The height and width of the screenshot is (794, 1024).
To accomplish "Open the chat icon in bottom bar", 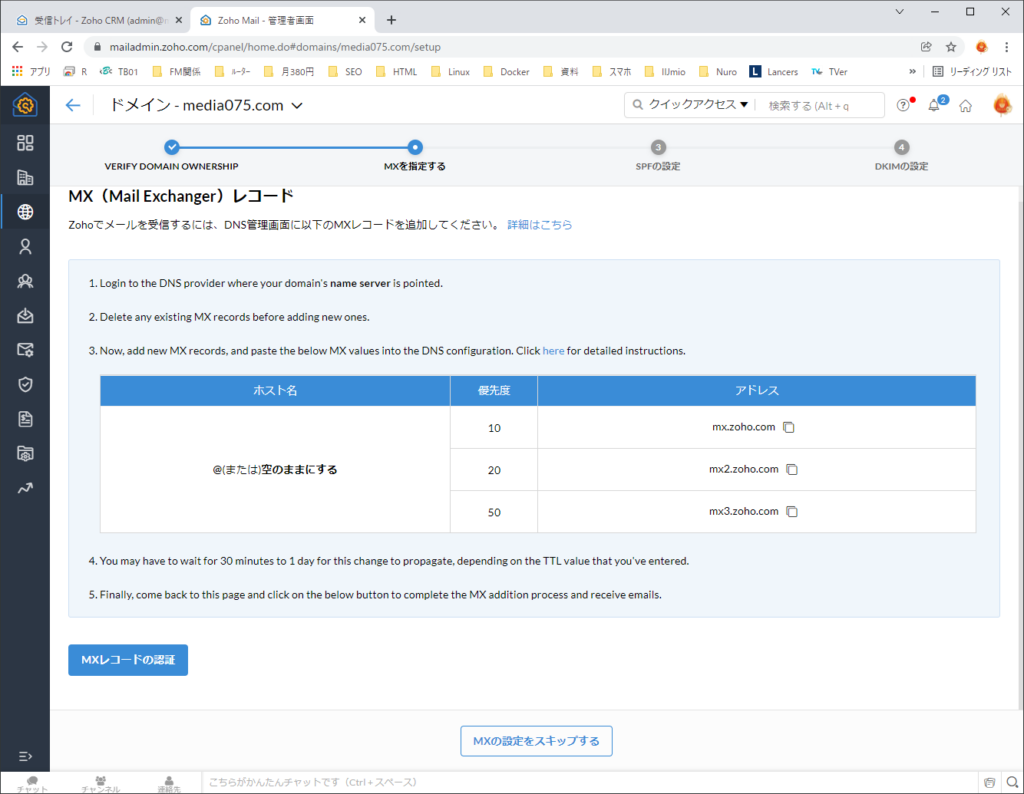I will click(32, 783).
